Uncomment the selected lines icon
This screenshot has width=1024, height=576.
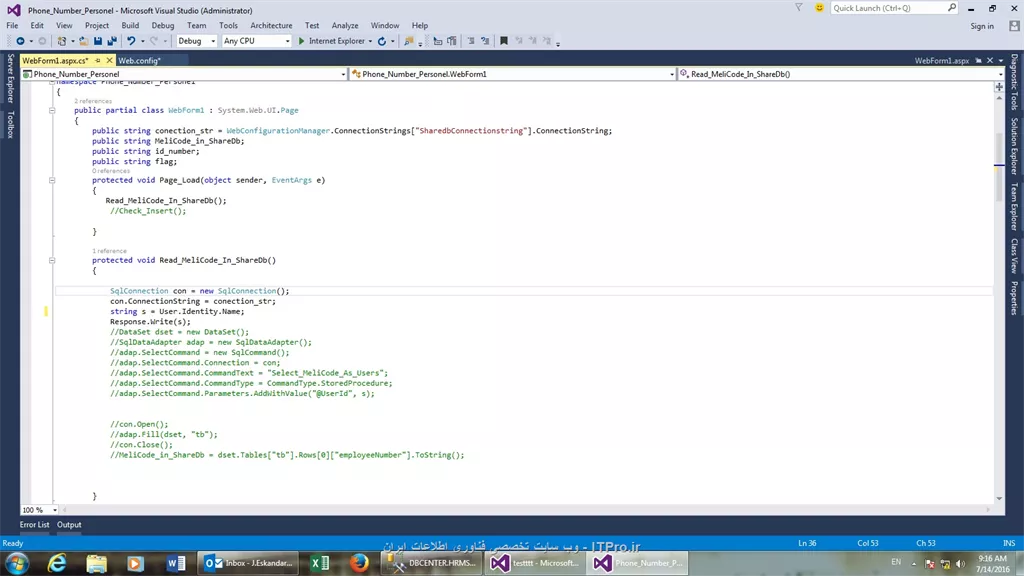coord(485,41)
